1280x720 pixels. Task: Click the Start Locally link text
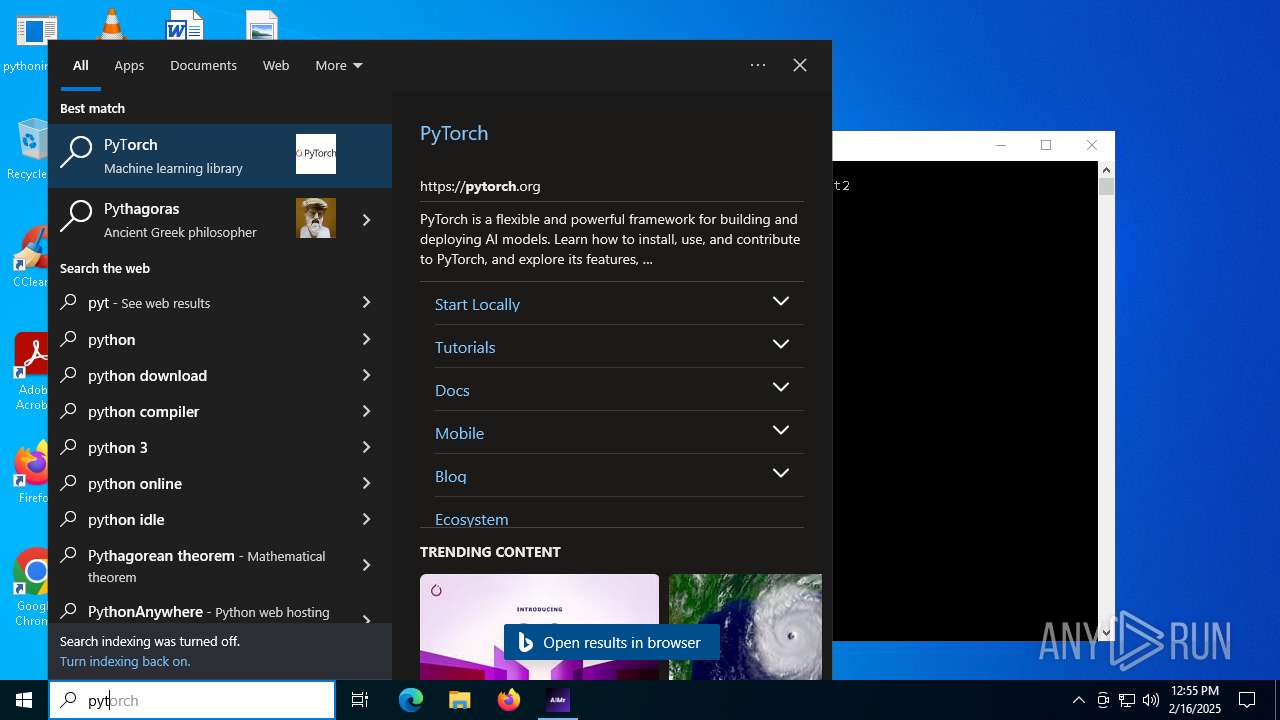[x=477, y=304]
